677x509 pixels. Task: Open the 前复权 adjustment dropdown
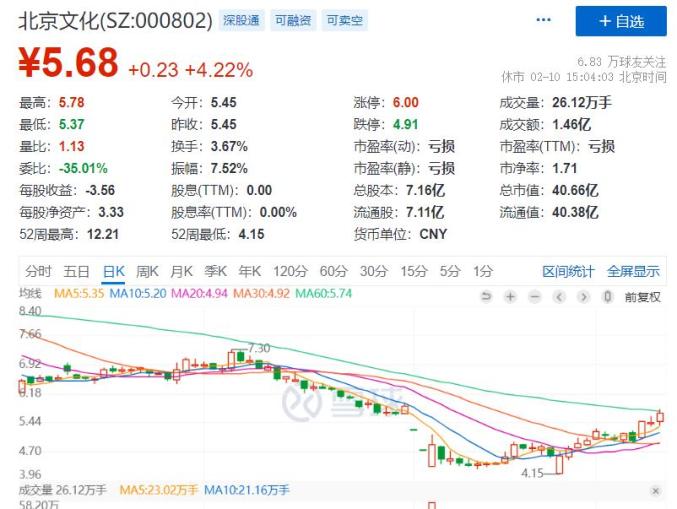tap(642, 297)
